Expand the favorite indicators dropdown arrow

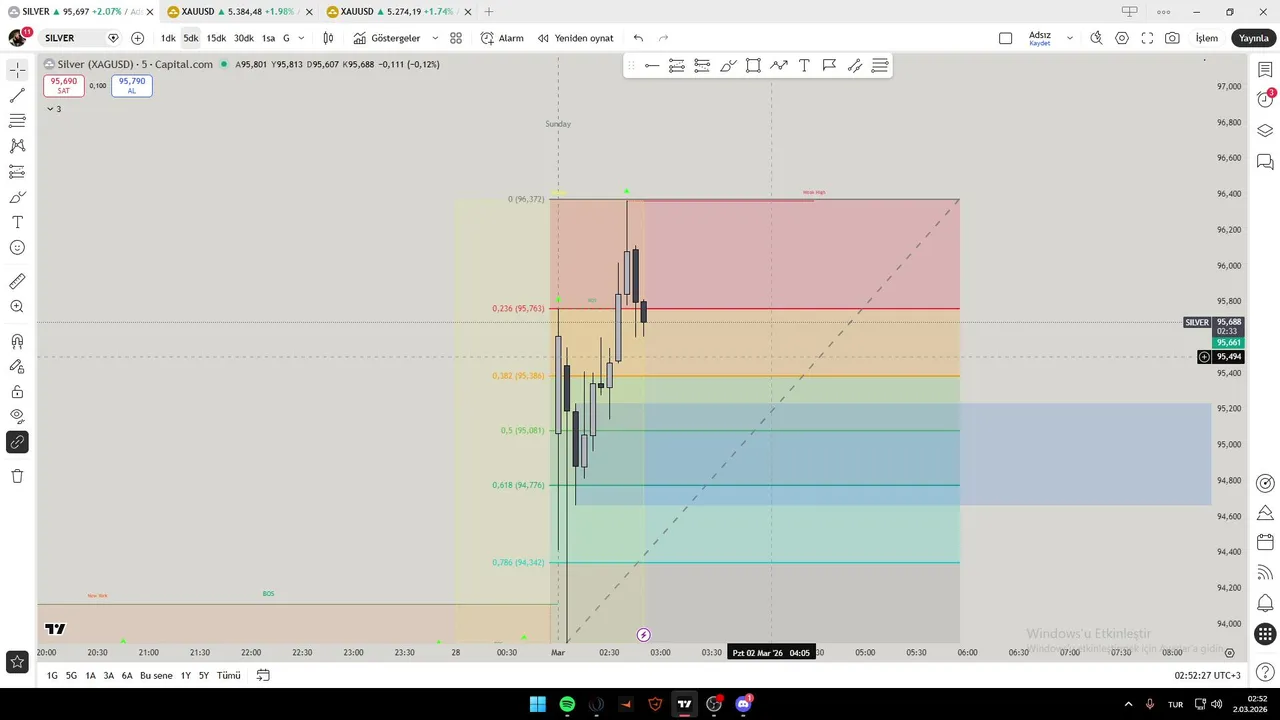(435, 38)
